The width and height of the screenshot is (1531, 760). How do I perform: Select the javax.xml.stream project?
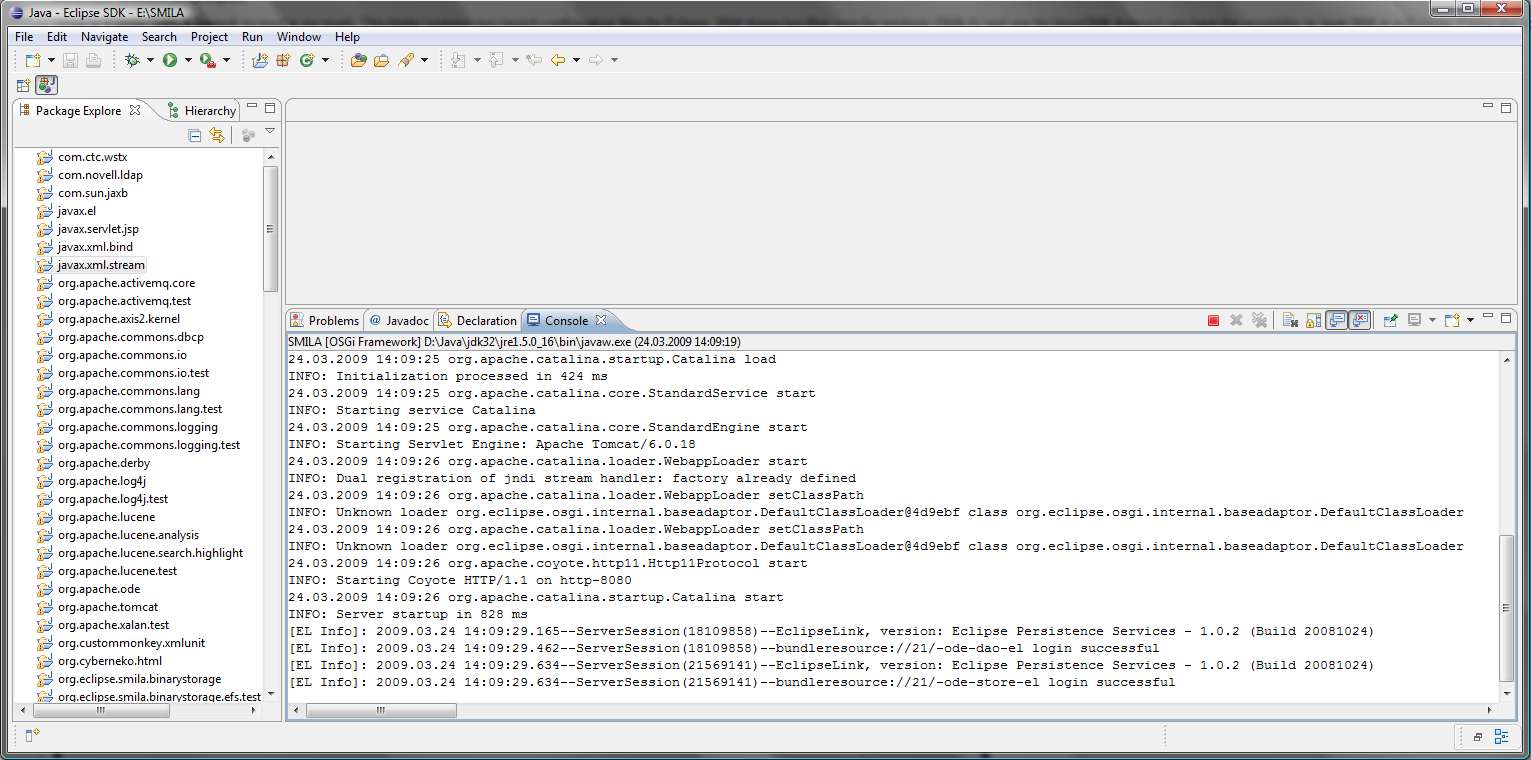point(101,265)
